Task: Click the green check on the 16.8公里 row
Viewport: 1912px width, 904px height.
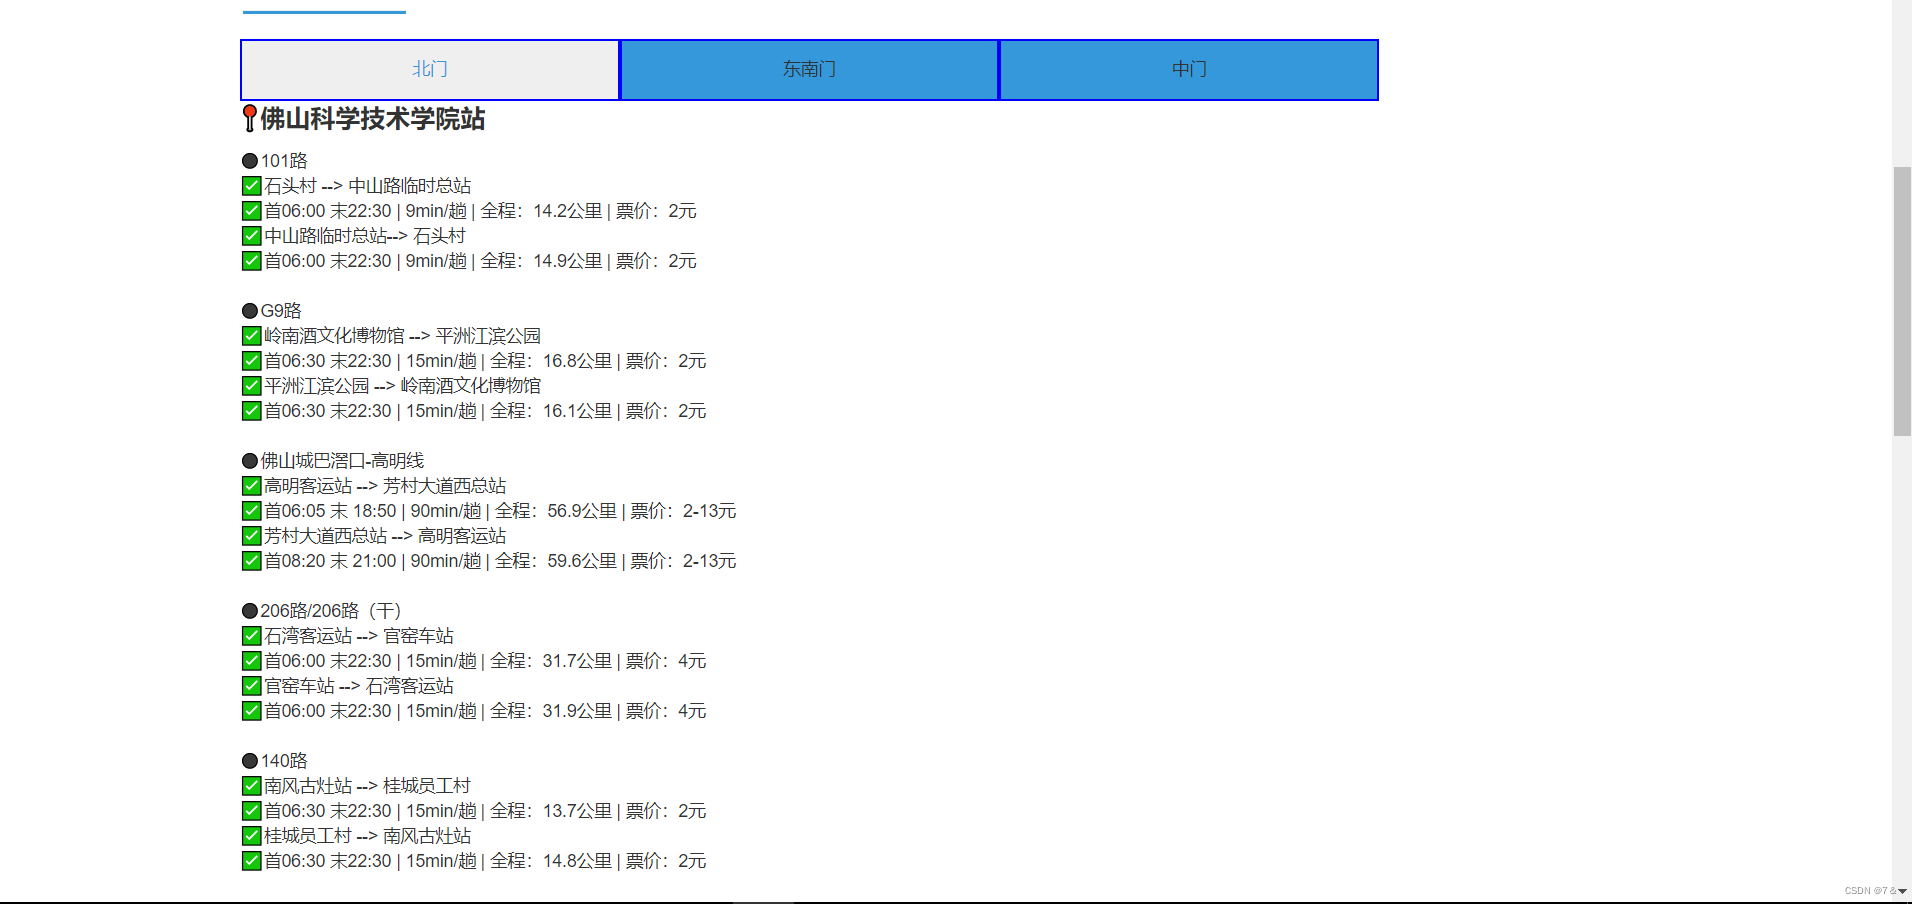Action: [x=252, y=361]
